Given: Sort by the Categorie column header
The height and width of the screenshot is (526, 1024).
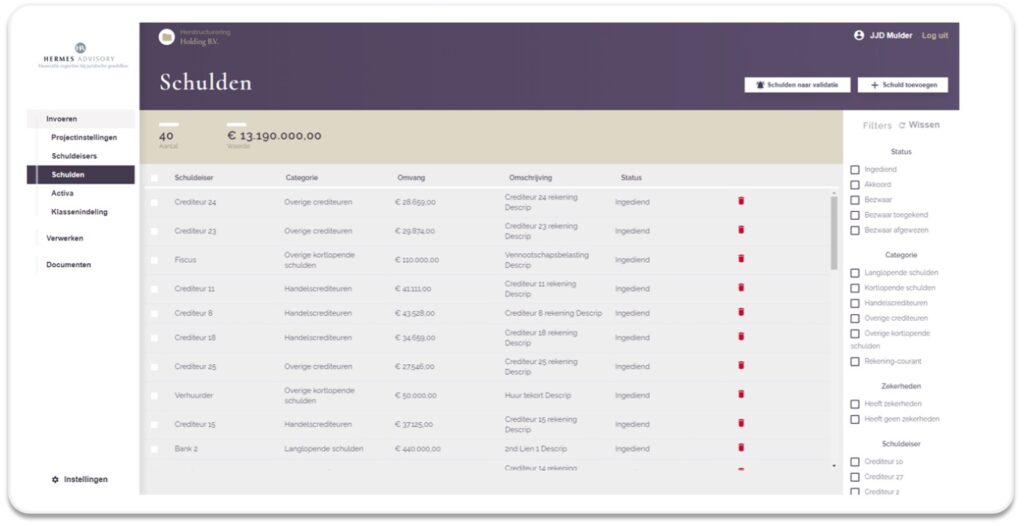Looking at the screenshot, I should coord(302,178).
